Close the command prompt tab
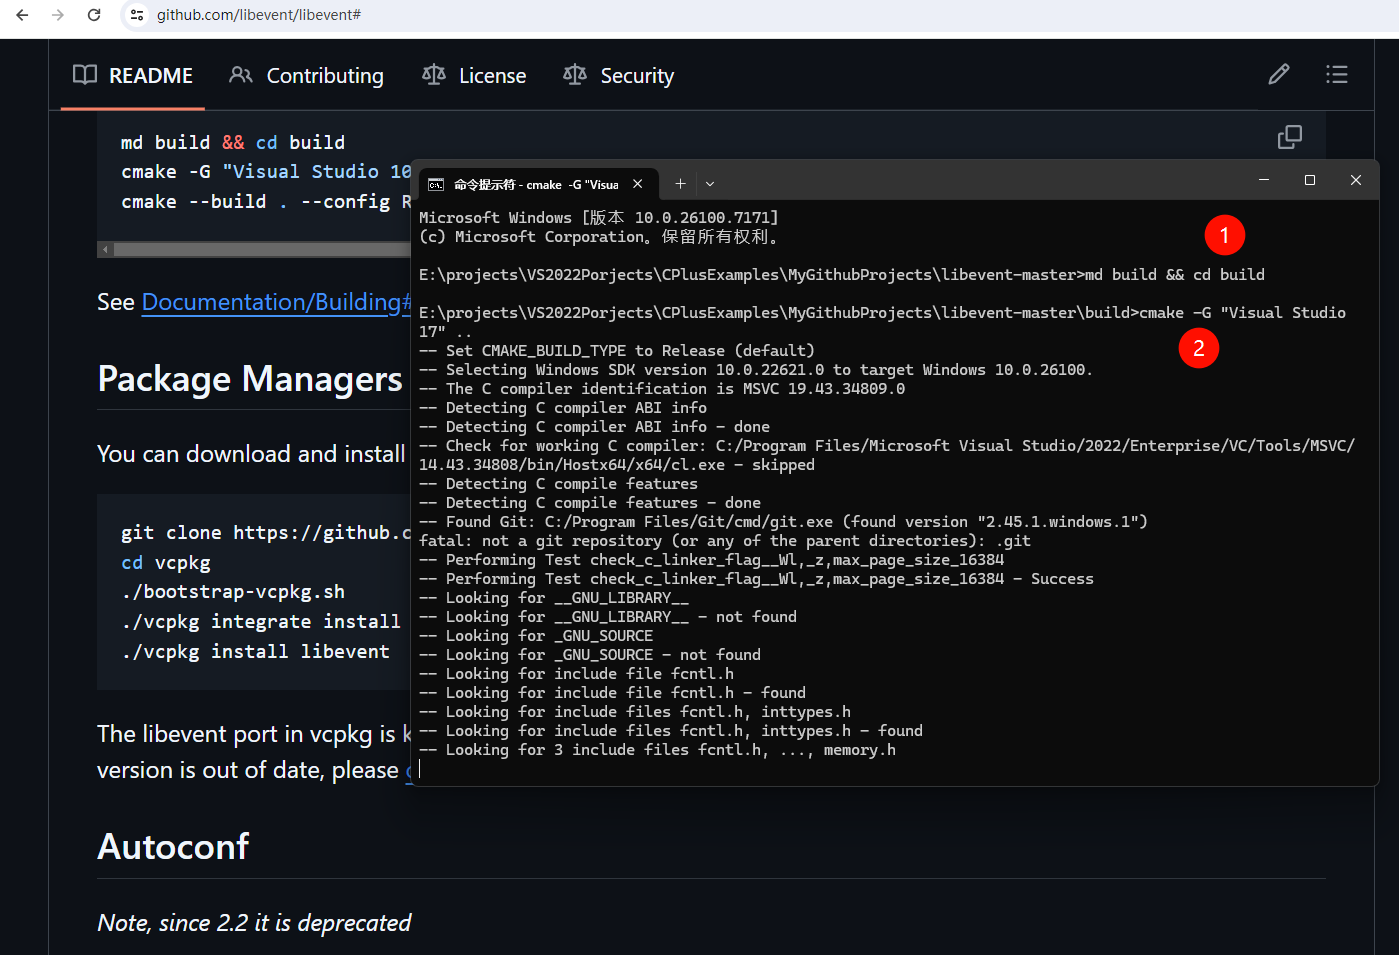 coord(638,184)
